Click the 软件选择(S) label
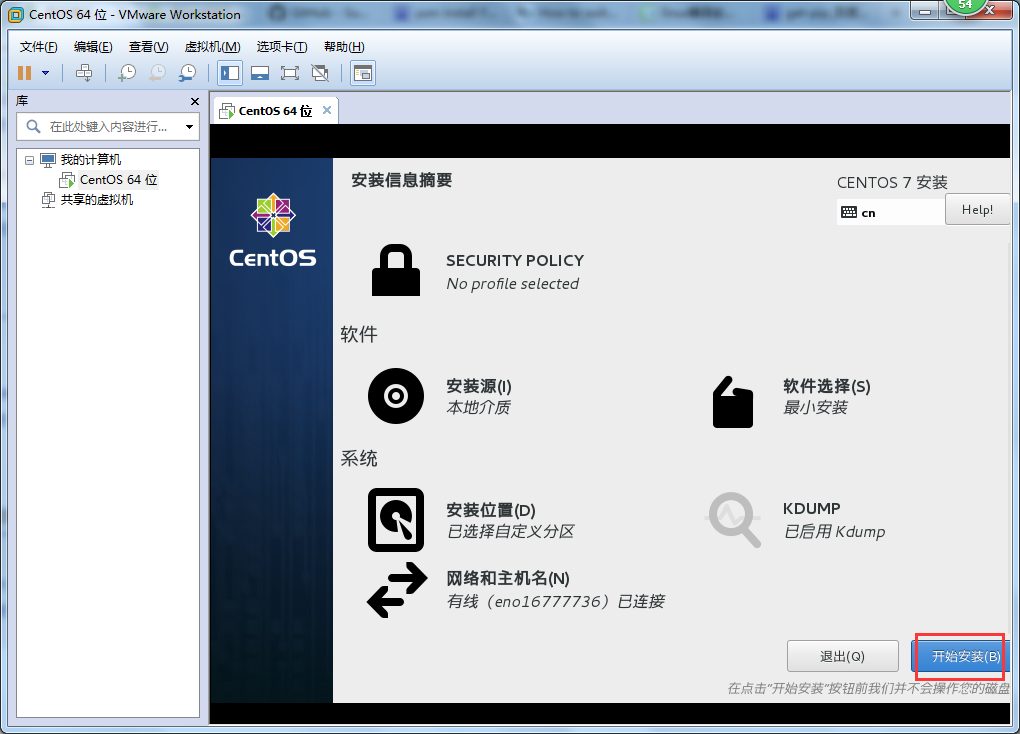The image size is (1020, 734). (x=826, y=386)
